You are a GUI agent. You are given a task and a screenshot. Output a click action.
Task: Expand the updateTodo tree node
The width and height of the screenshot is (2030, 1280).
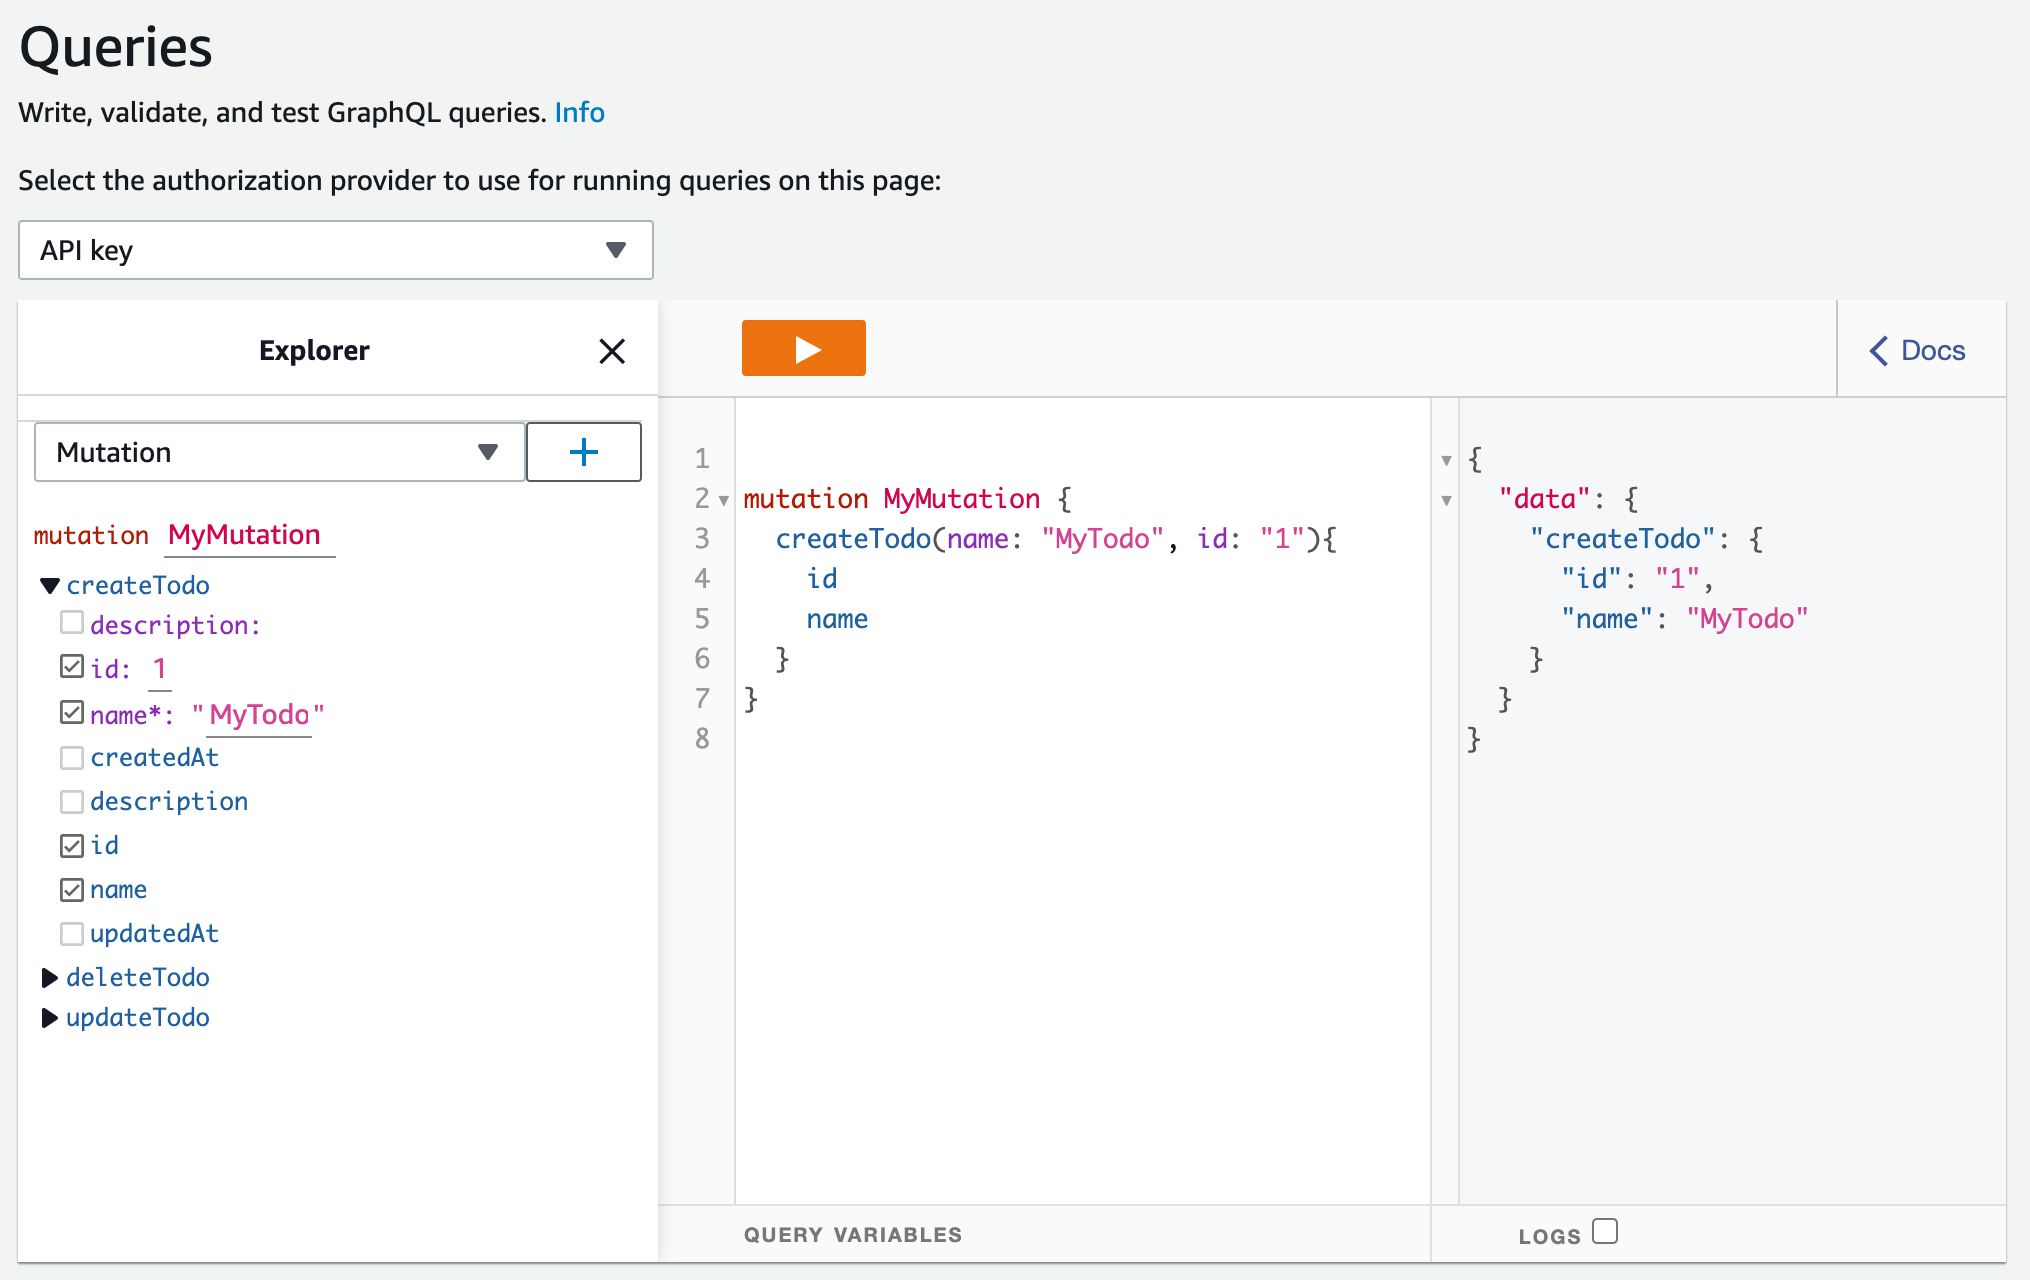coord(49,1018)
